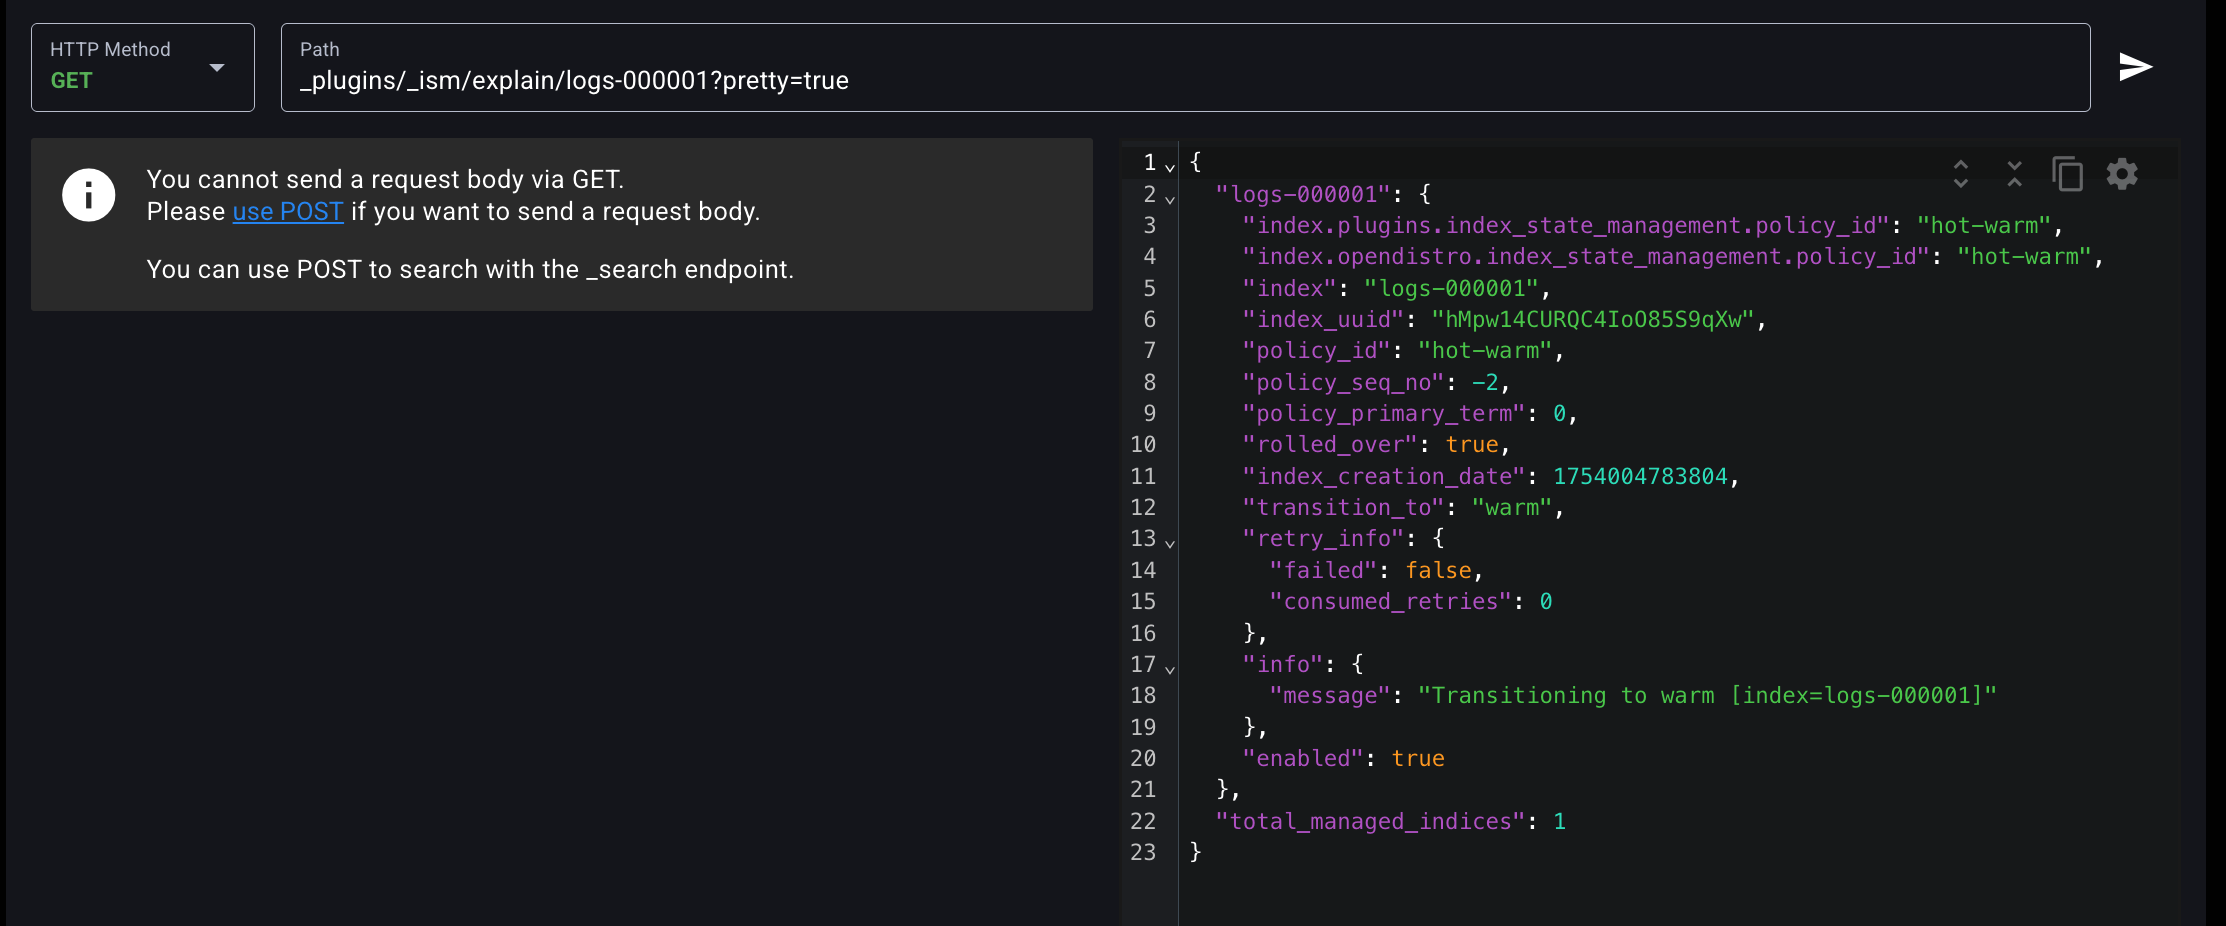Open the HTTP Method dropdown
The image size is (2226, 926).
143,67
